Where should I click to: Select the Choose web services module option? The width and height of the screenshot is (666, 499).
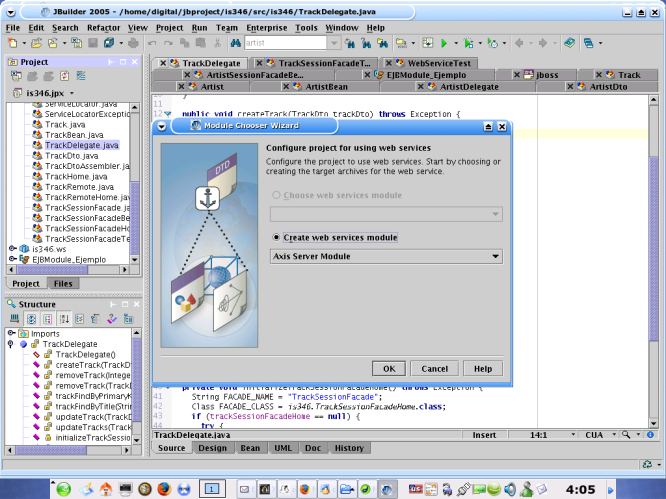click(277, 195)
